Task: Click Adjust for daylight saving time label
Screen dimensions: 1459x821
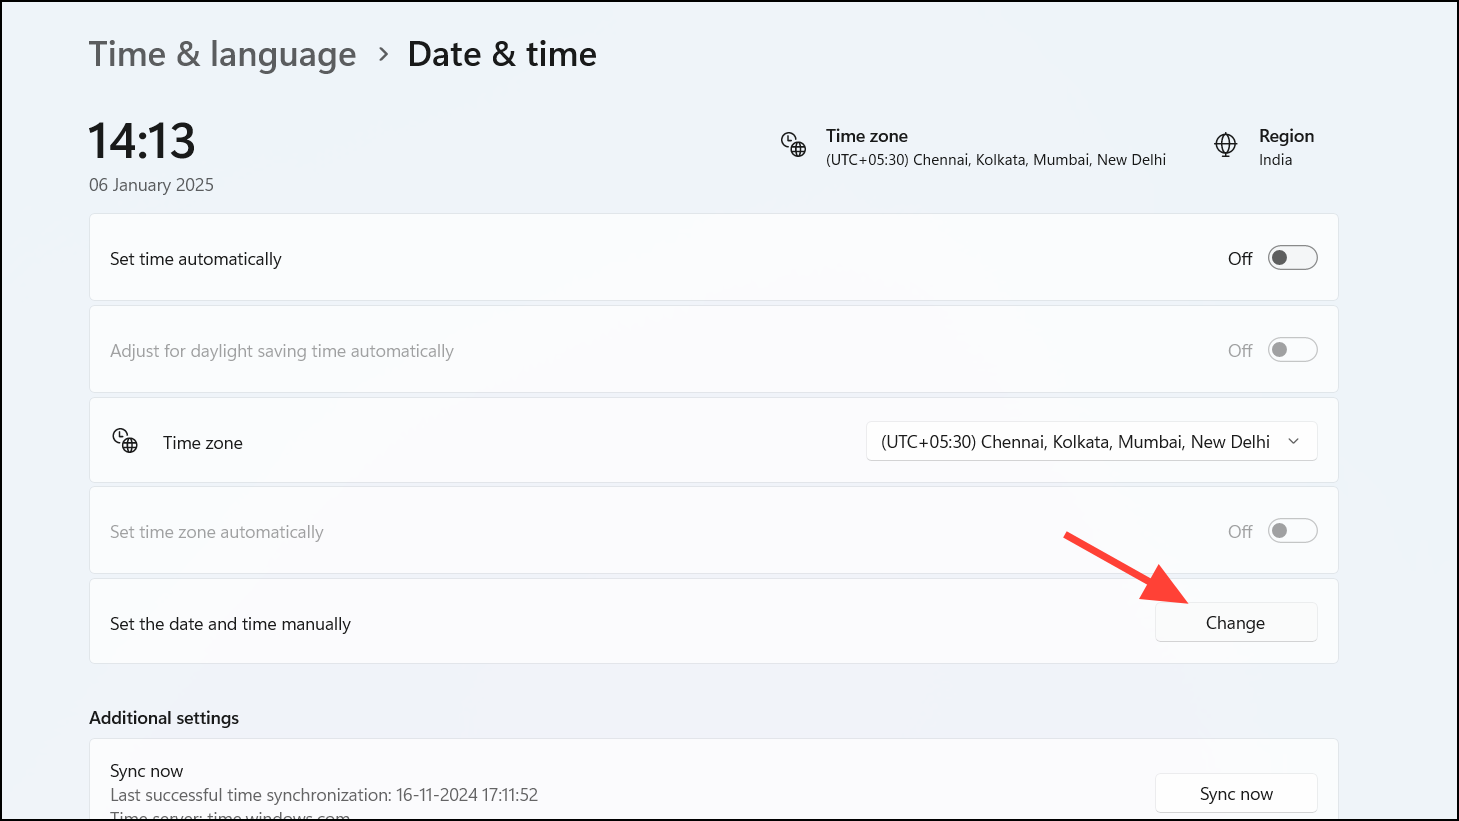Action: coord(282,351)
